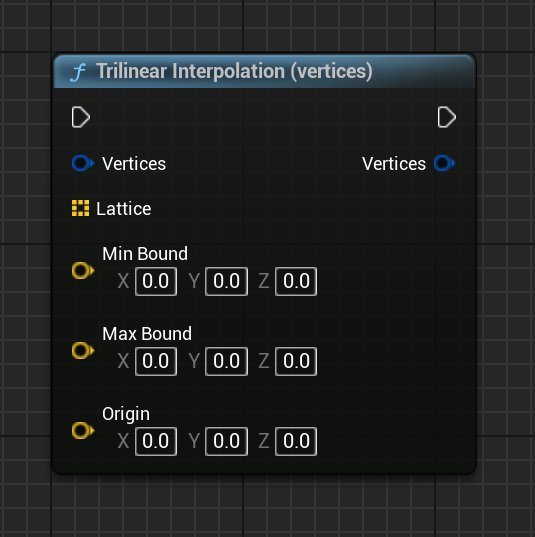Click Origin X value field

click(x=156, y=441)
